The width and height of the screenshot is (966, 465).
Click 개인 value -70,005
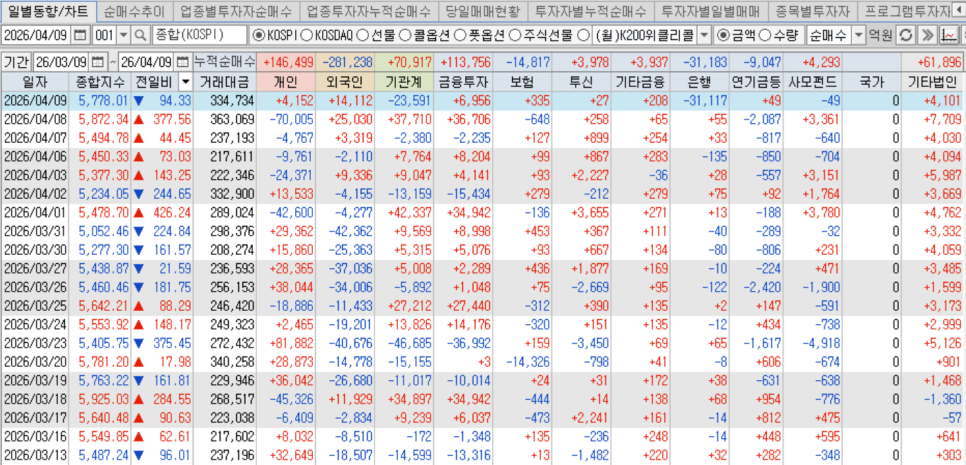coord(293,119)
